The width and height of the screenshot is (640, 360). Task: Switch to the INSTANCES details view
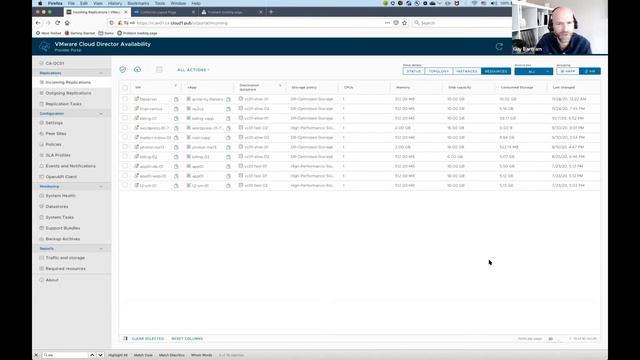[x=467, y=71]
